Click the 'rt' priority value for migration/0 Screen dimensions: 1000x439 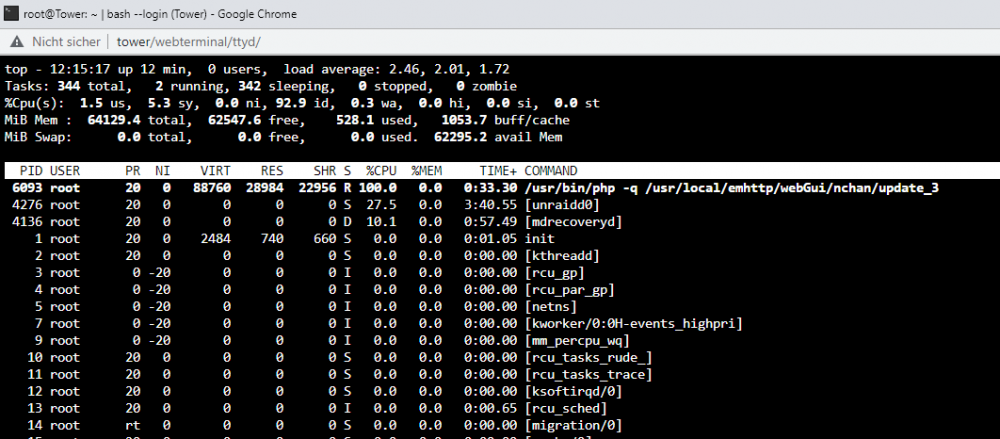(133, 425)
